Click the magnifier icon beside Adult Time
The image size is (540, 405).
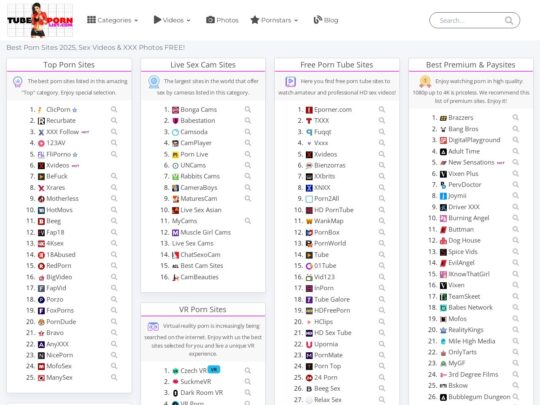point(515,151)
